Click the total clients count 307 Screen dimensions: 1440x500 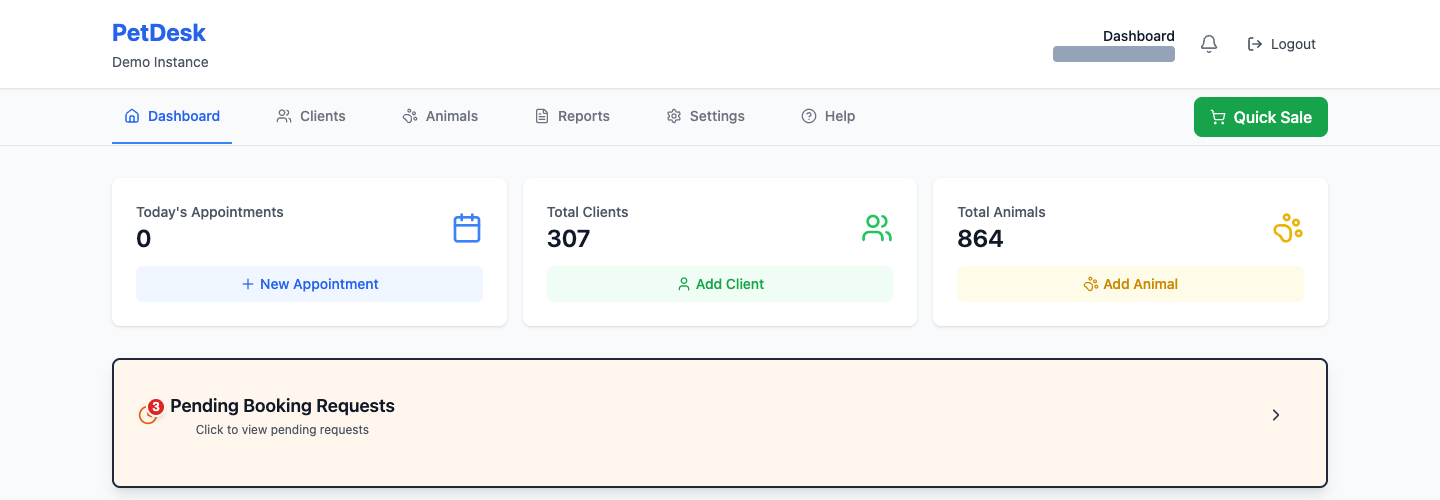click(x=568, y=239)
